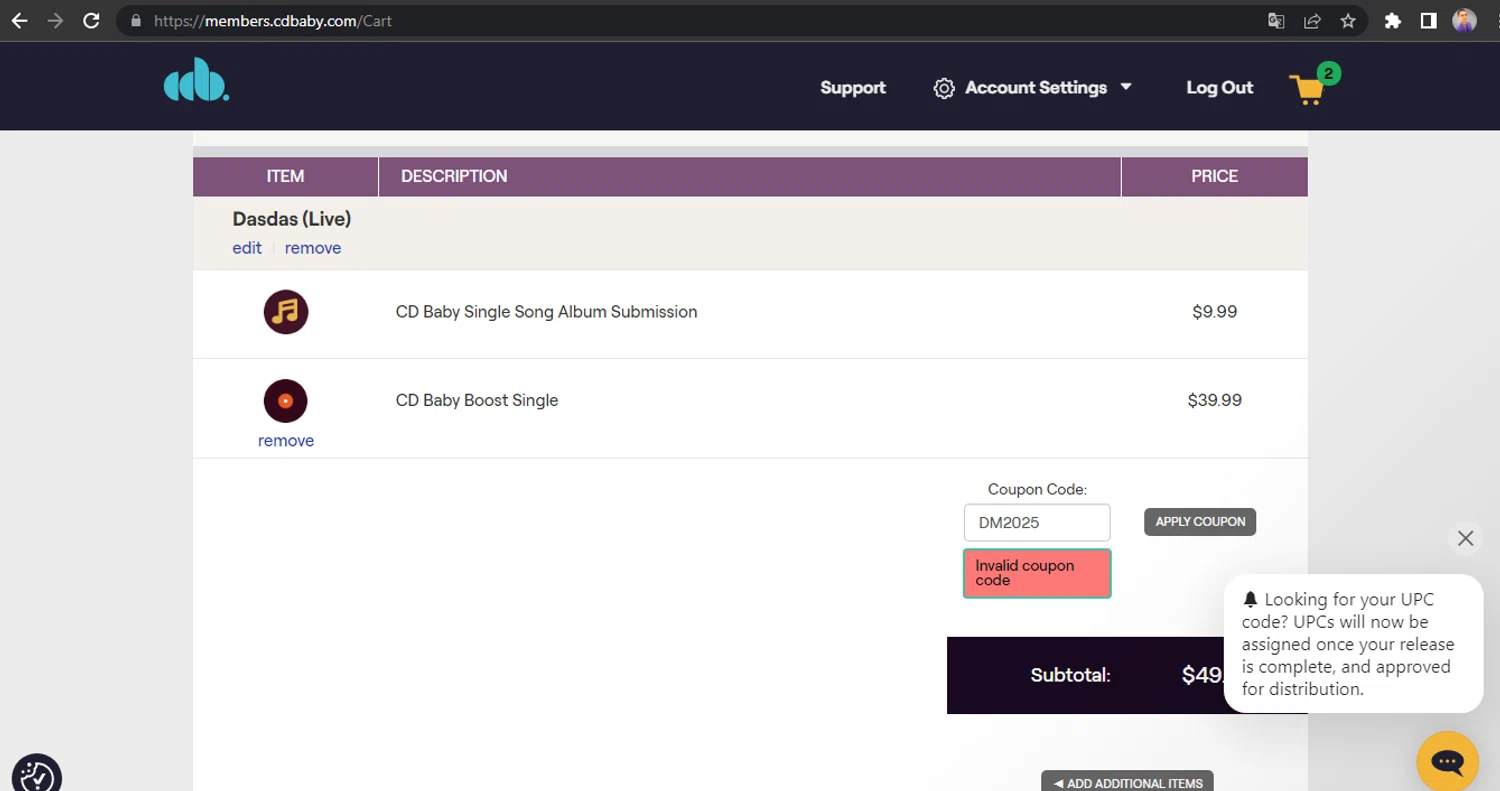Viewport: 1500px width, 791px height.
Task: Click the Coupon Code label
Action: point(1037,490)
